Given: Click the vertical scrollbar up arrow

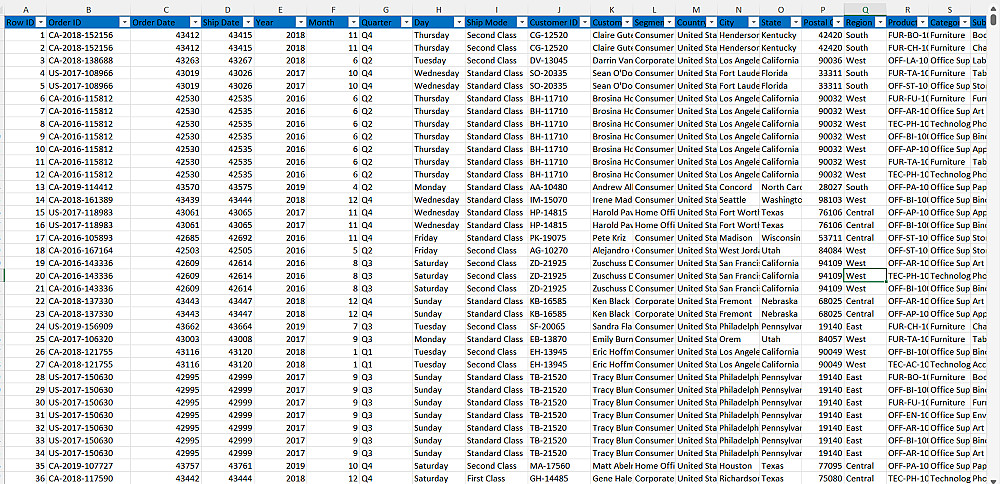Looking at the screenshot, I should tap(994, 10).
